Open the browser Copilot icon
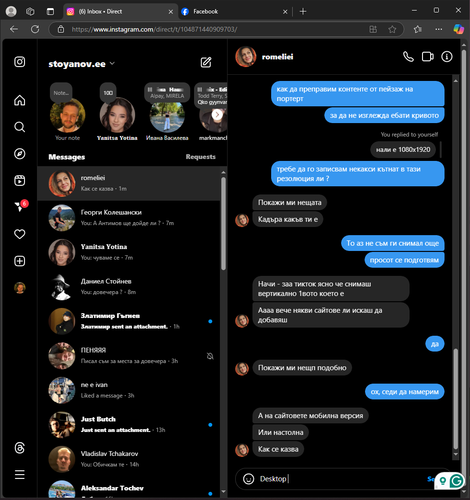The width and height of the screenshot is (470, 500). 459,29
